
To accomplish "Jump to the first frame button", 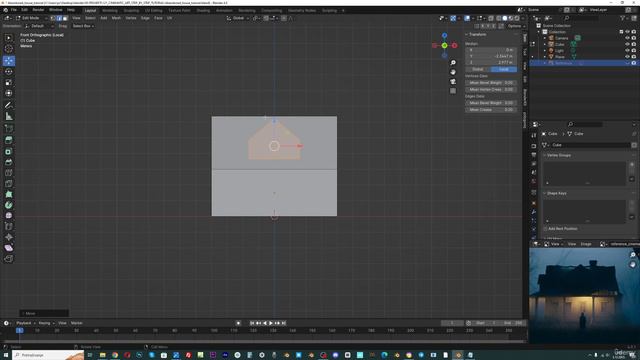I will [x=252, y=323].
